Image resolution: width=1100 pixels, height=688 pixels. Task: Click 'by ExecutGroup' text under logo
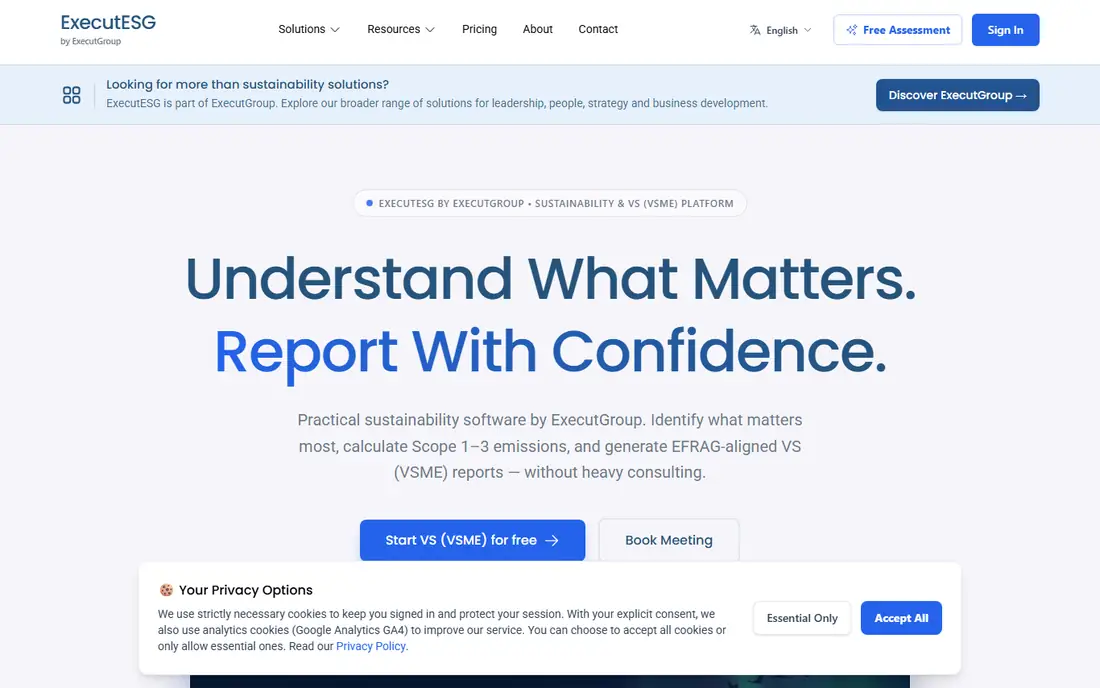point(90,41)
